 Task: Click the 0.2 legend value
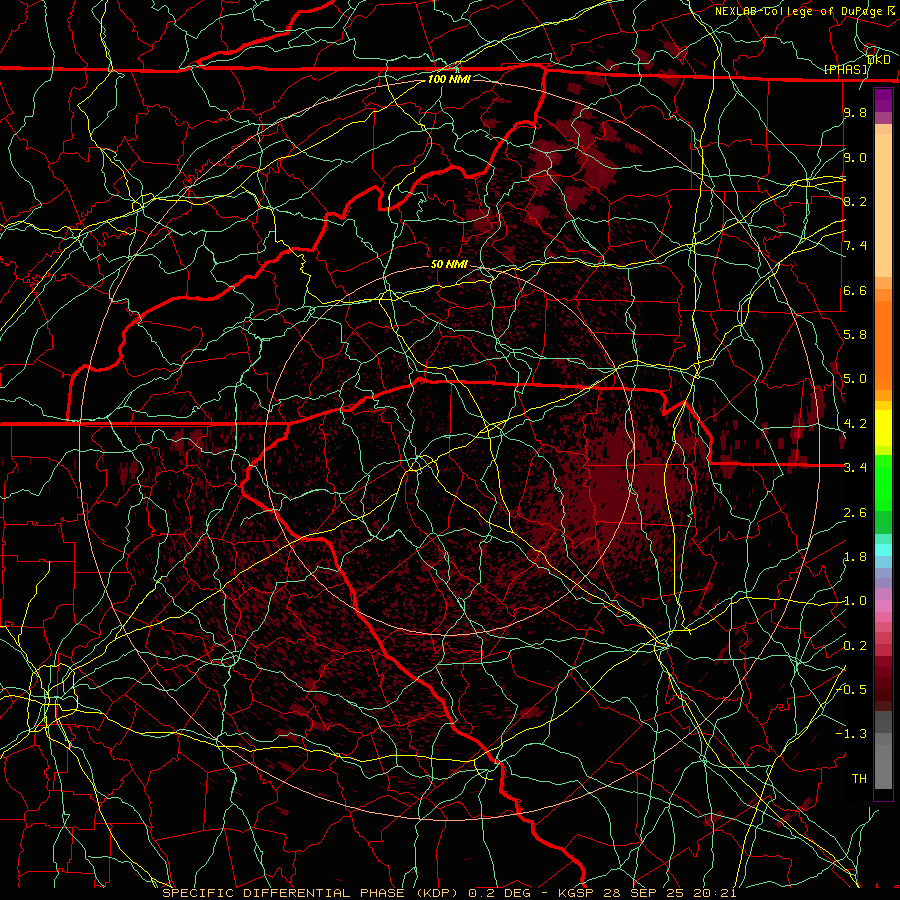855,646
